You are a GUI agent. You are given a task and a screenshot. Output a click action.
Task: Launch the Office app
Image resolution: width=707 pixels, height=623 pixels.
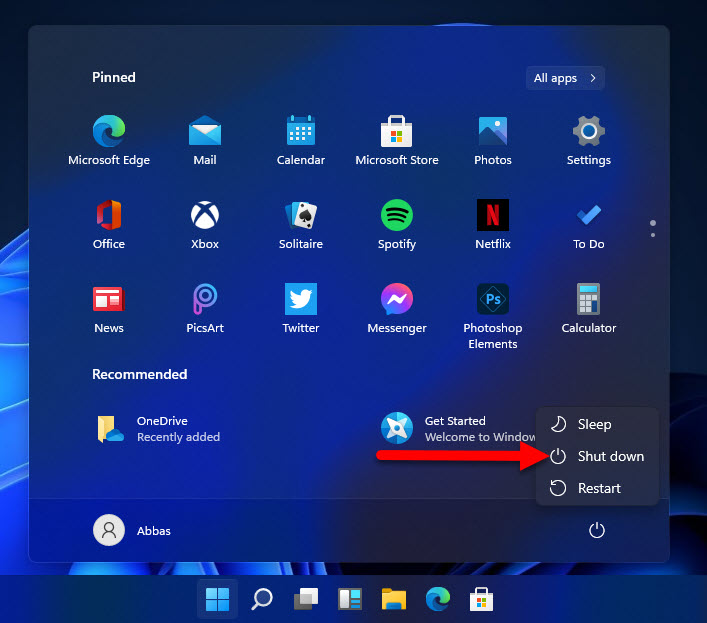click(x=109, y=224)
